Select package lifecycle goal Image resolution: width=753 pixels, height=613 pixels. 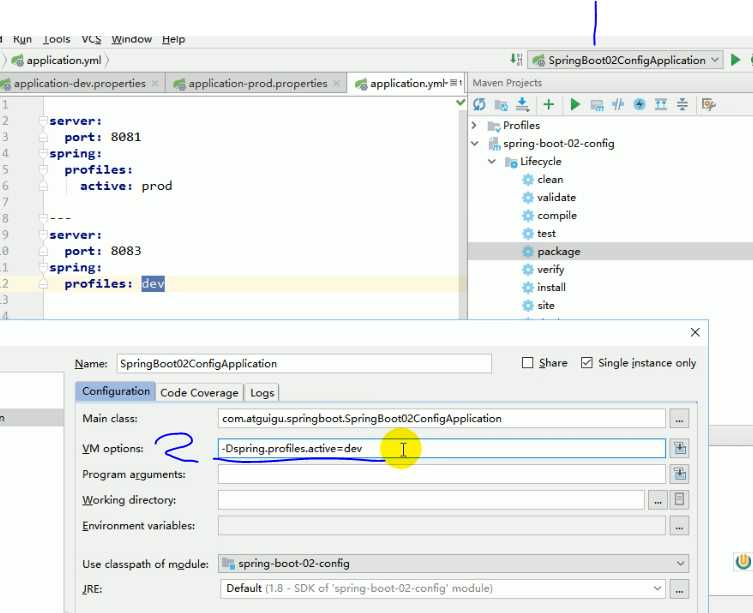[x=559, y=252]
